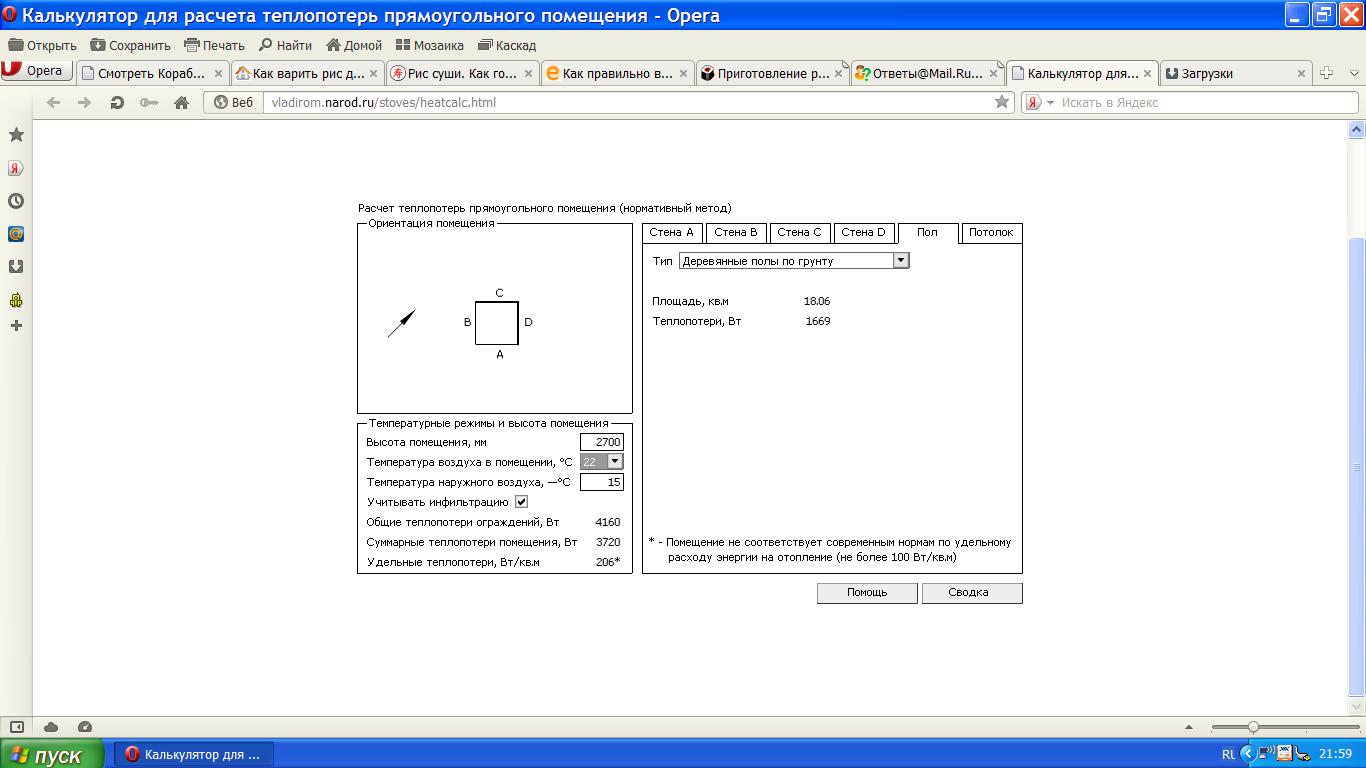The height and width of the screenshot is (768, 1366).
Task: Click the compass arrow in orientation box
Action: point(401,324)
